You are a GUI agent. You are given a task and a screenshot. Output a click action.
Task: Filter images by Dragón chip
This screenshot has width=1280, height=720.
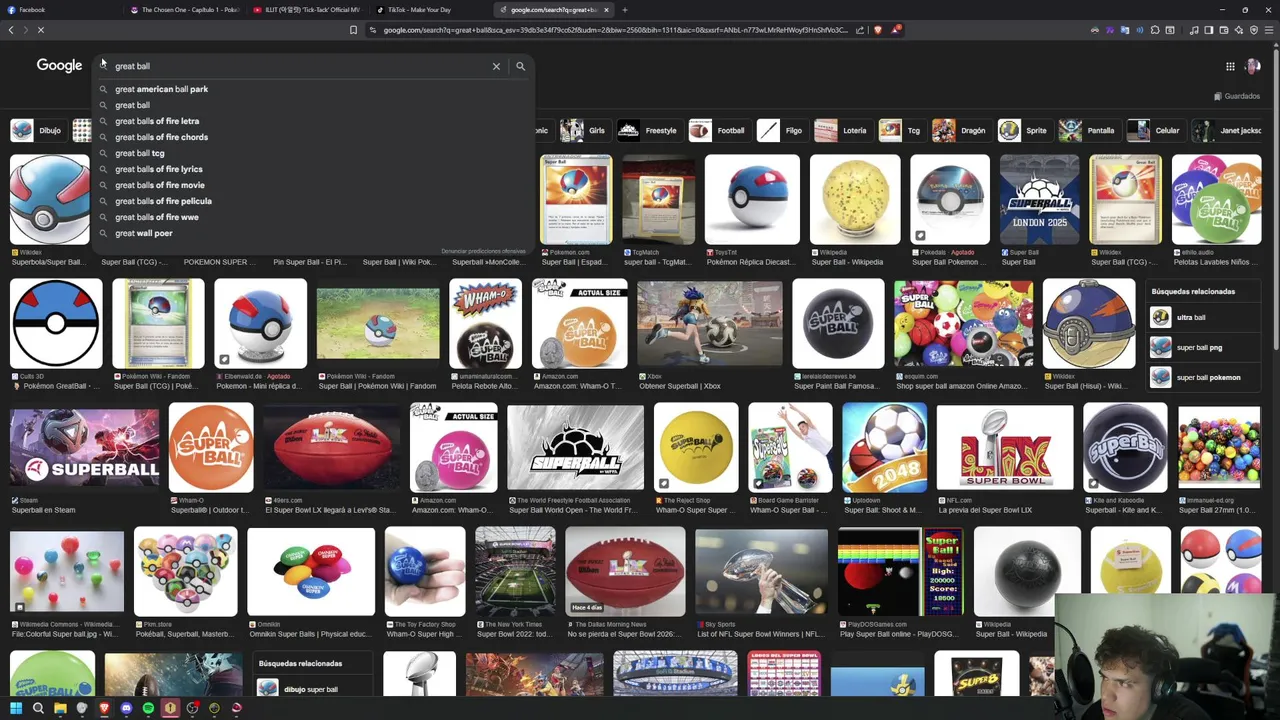(961, 130)
